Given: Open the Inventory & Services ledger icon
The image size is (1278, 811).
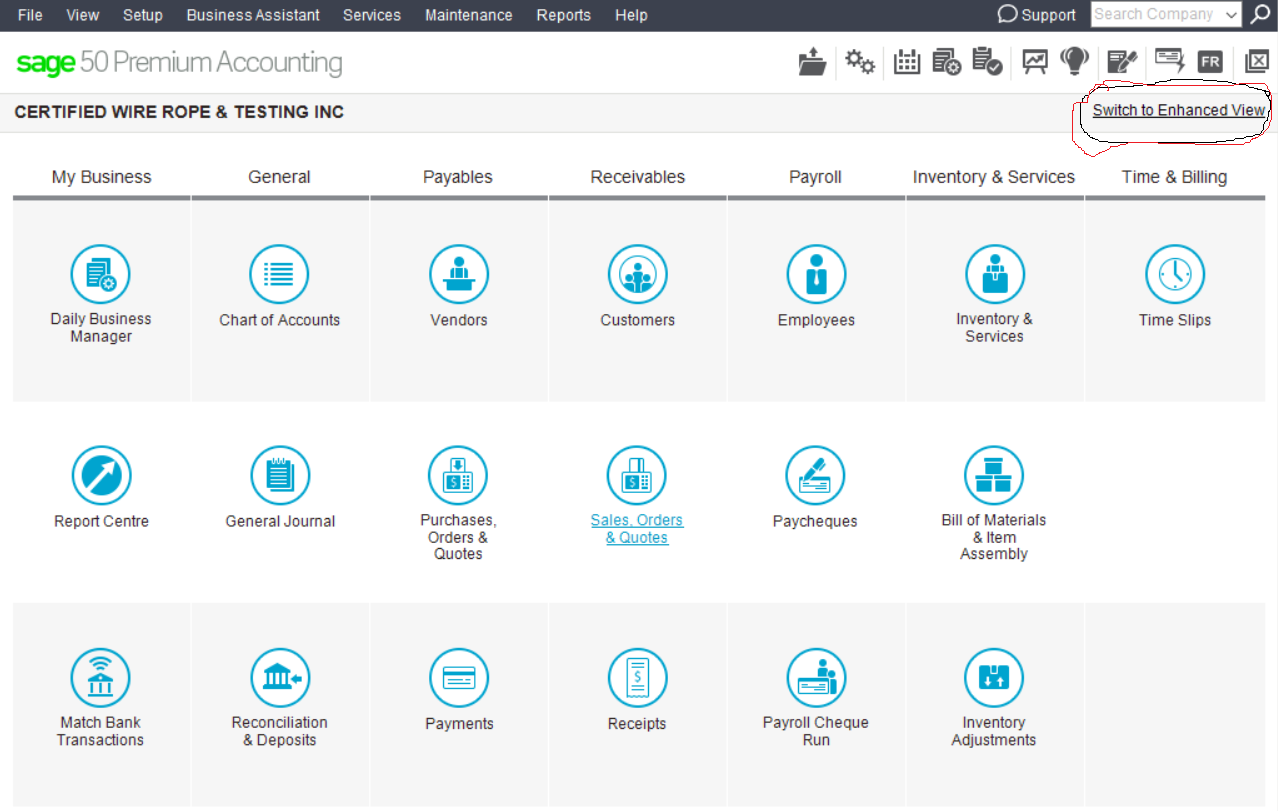Looking at the screenshot, I should [994, 274].
